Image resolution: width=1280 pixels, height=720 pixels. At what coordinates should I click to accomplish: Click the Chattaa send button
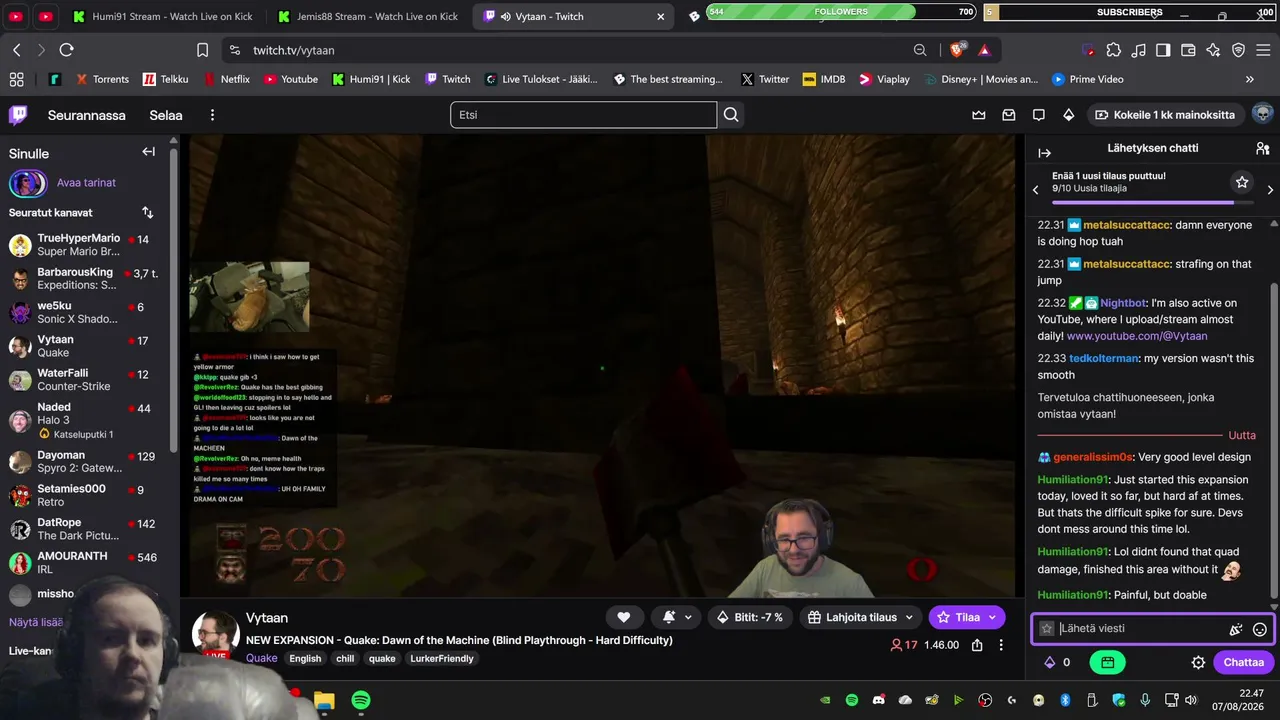click(1244, 662)
